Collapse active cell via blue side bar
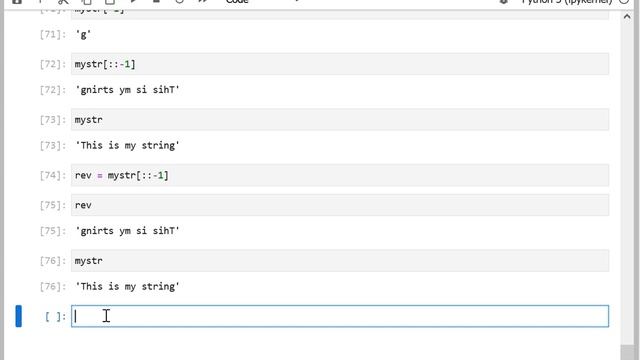This screenshot has width=640, height=360. [18, 316]
